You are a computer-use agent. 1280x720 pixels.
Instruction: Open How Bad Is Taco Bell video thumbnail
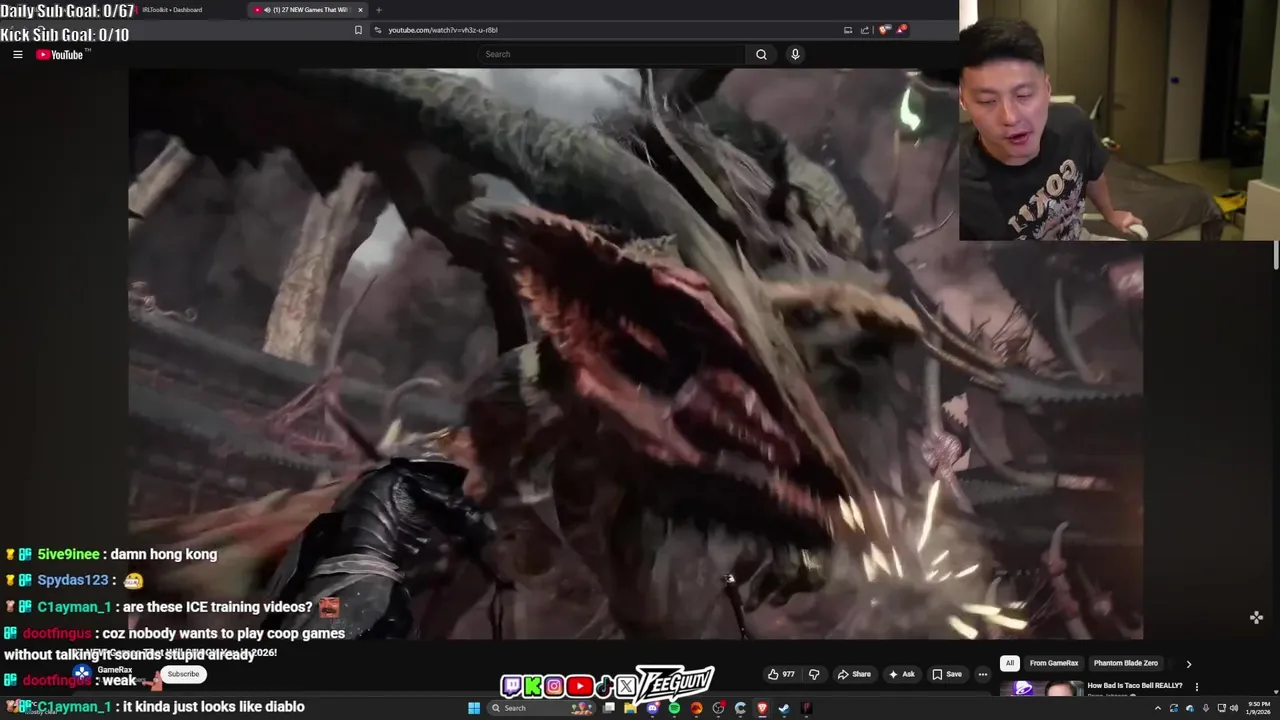point(1040,688)
